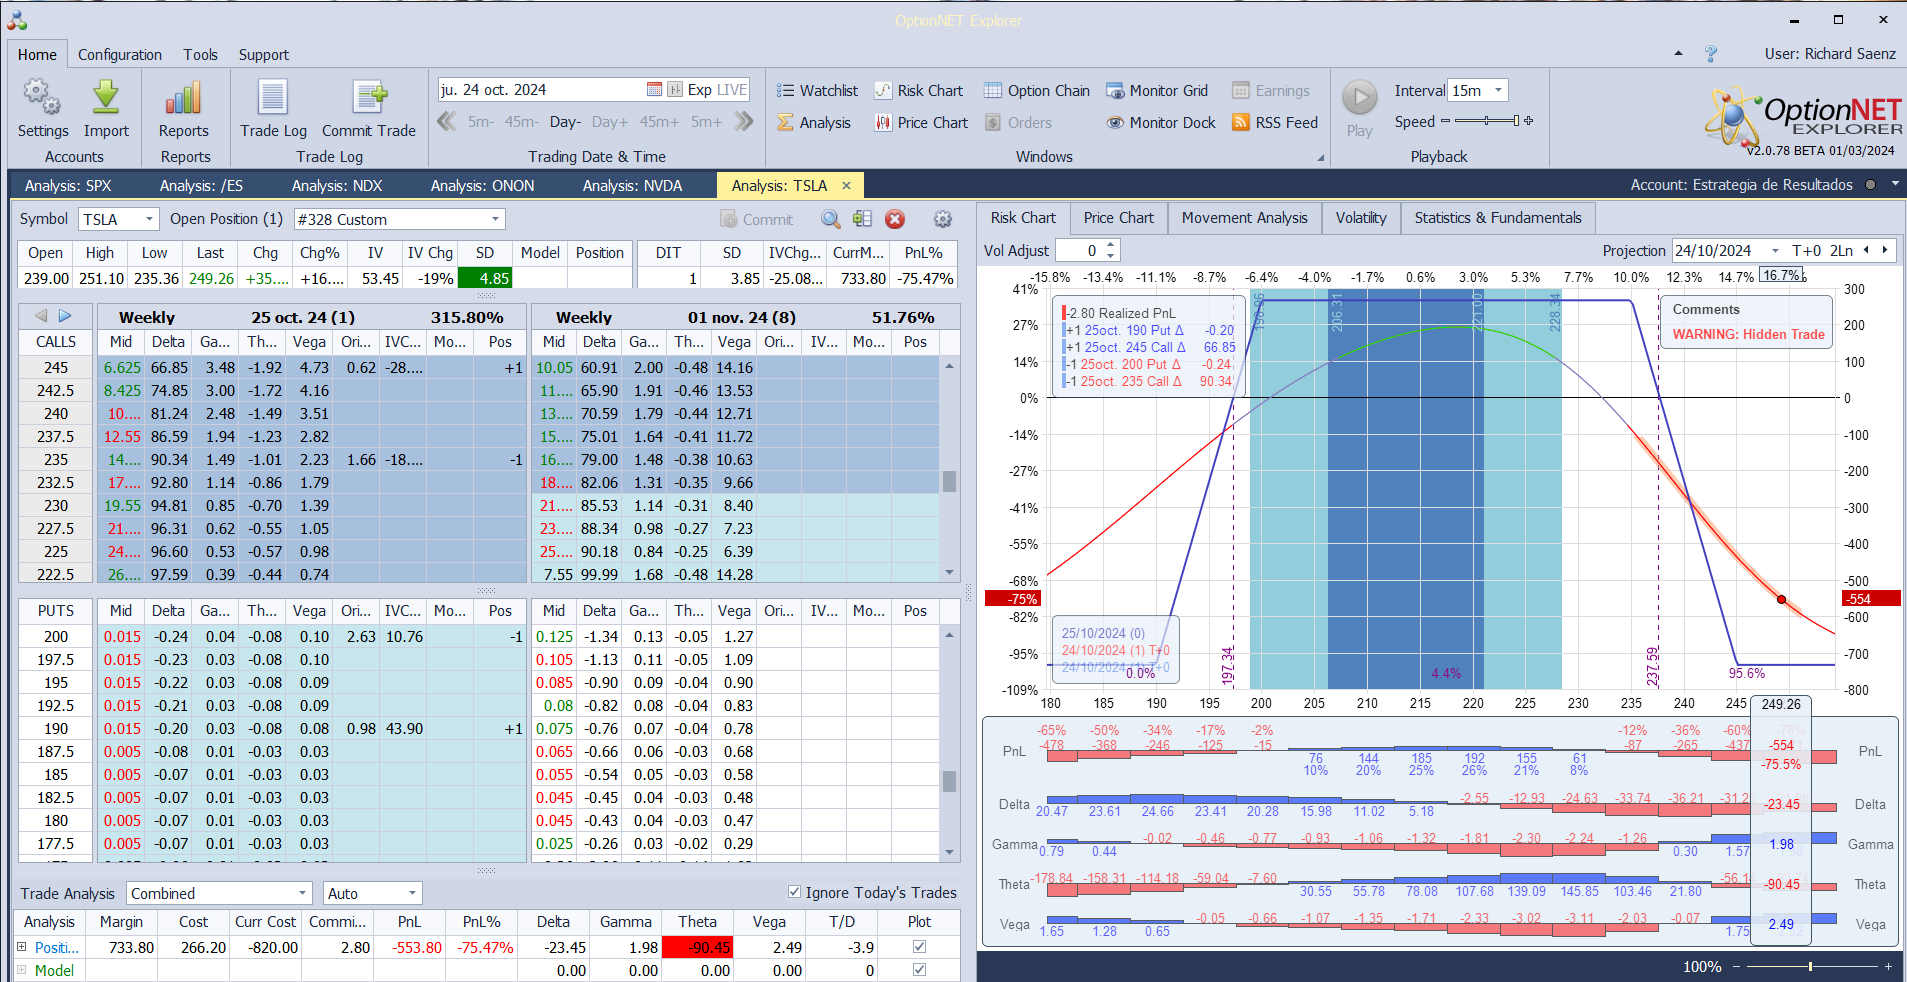Screen dimensions: 1907x982
Task: Increase Vol Adjust with the up stepper arrow
Action: (1111, 246)
